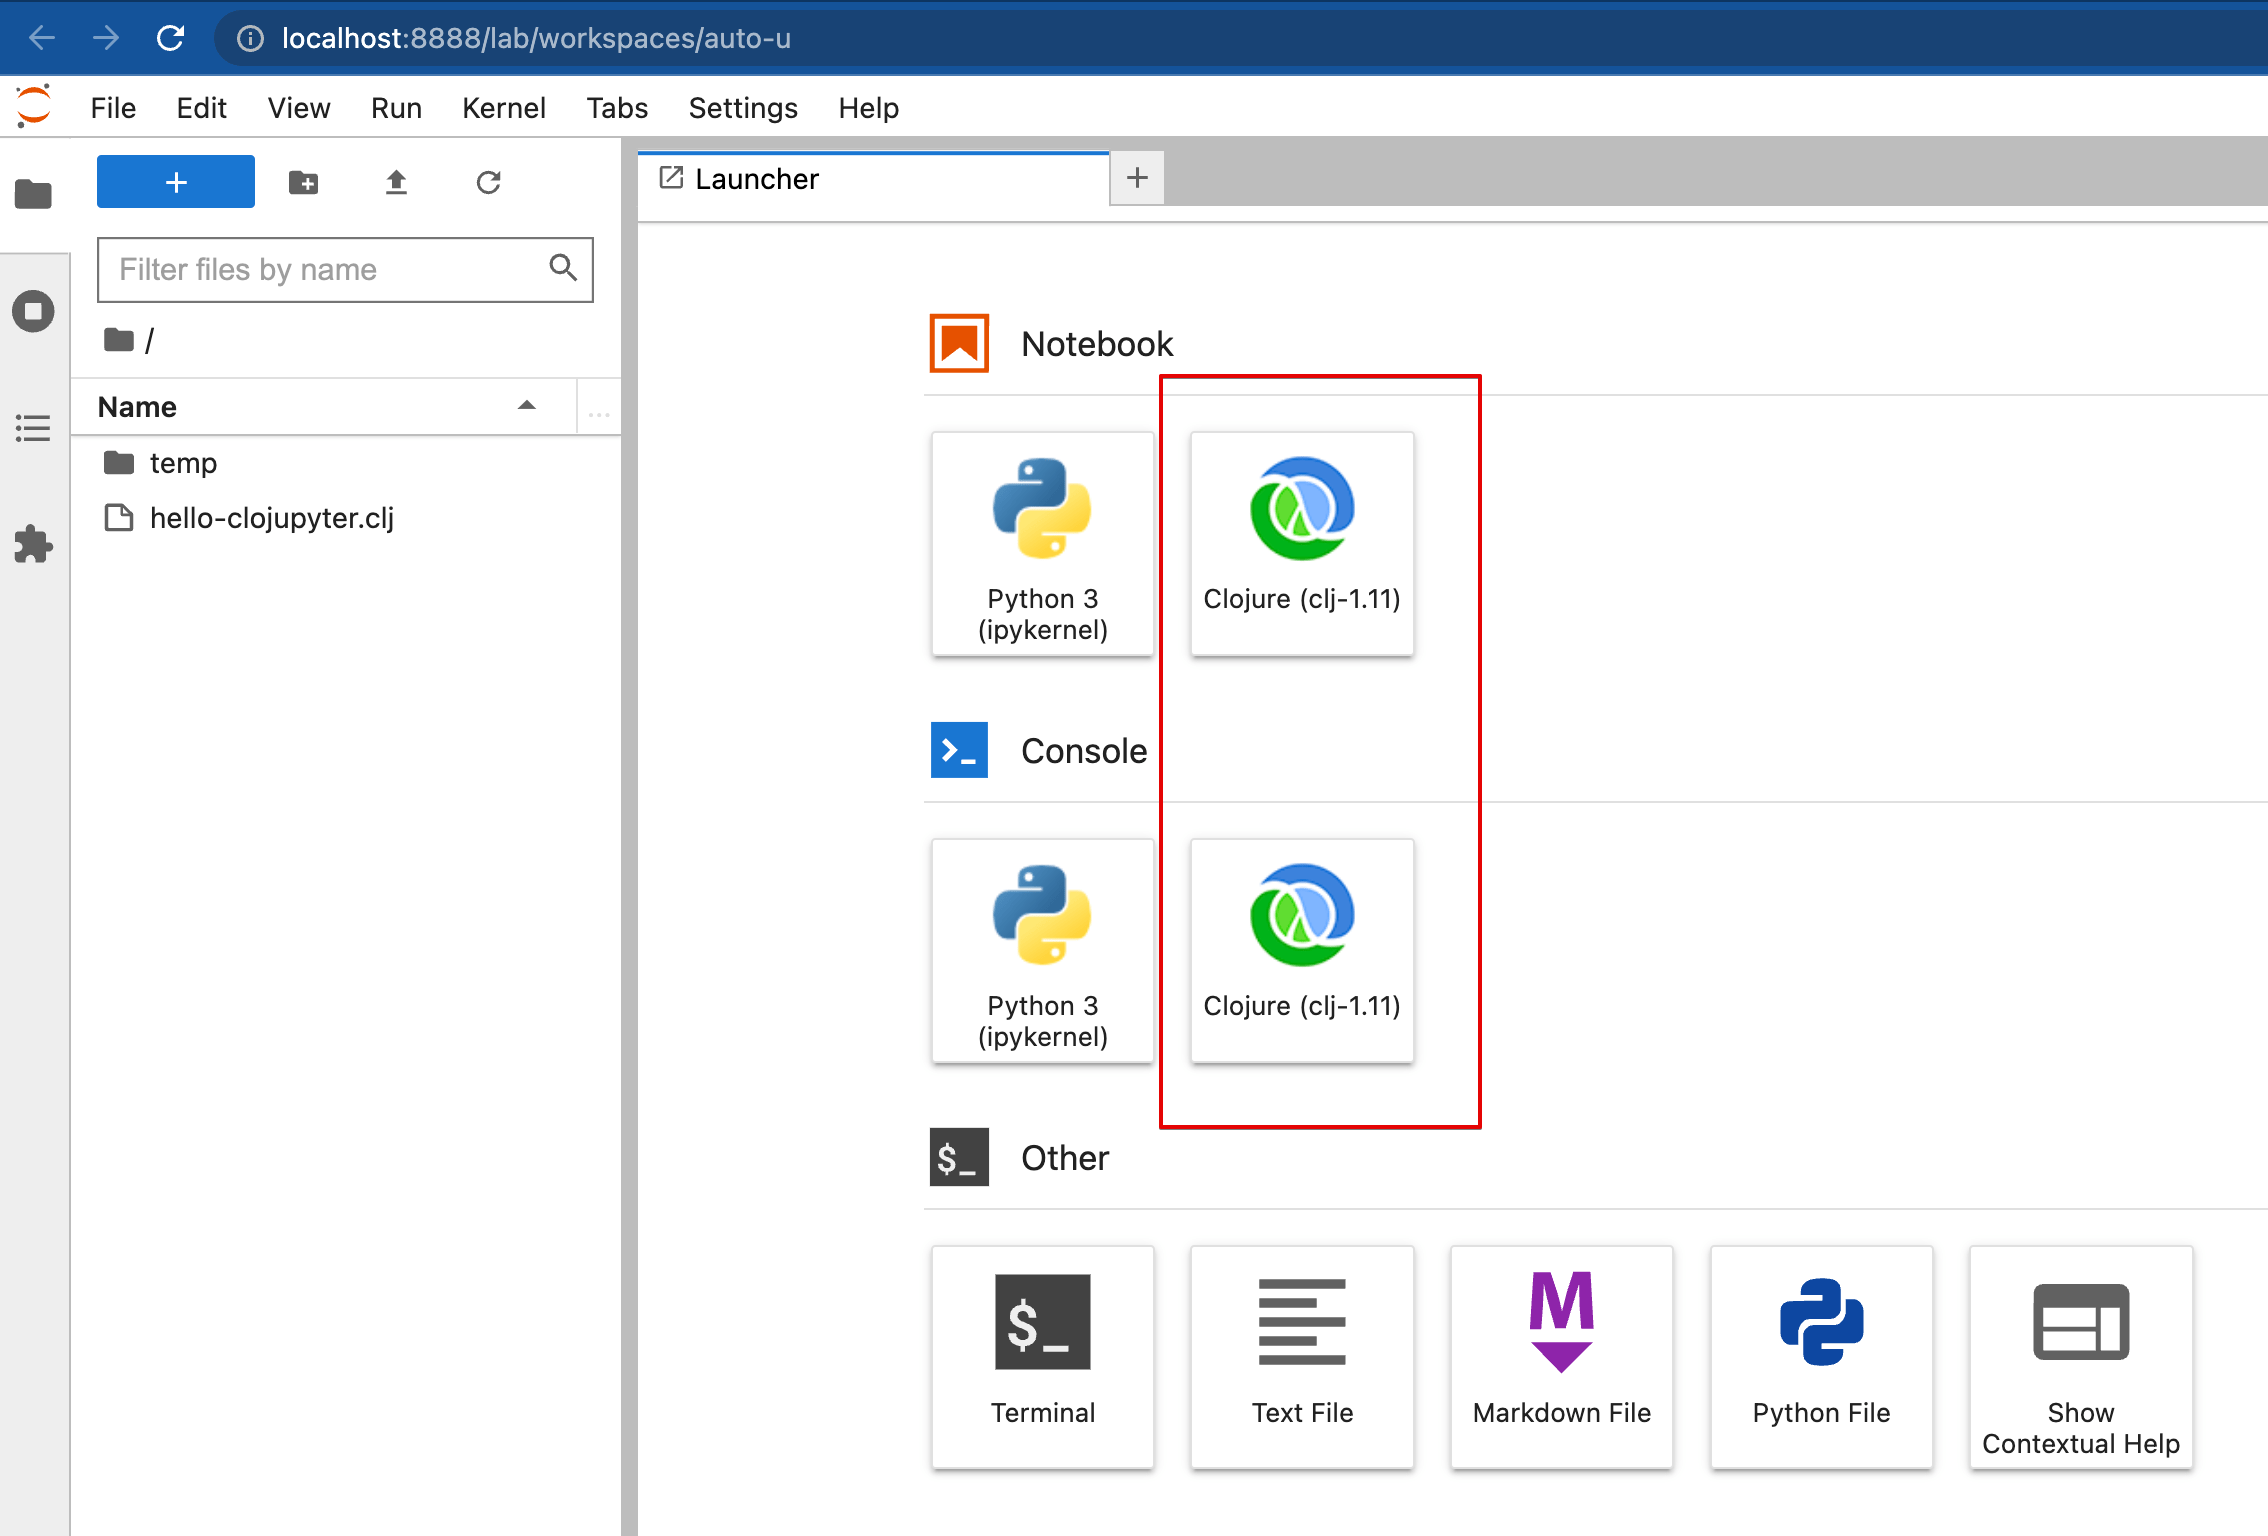Click the Filter files by name field
Screen dimensions: 2268x1536
point(345,270)
